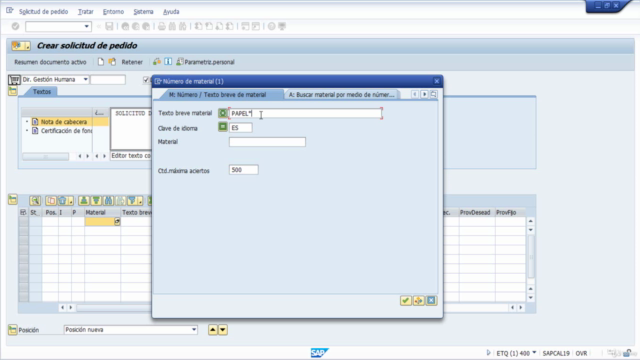This screenshot has height=360, width=640.
Task: Click the F4 search help button in the Material cell
Action: 117,222
